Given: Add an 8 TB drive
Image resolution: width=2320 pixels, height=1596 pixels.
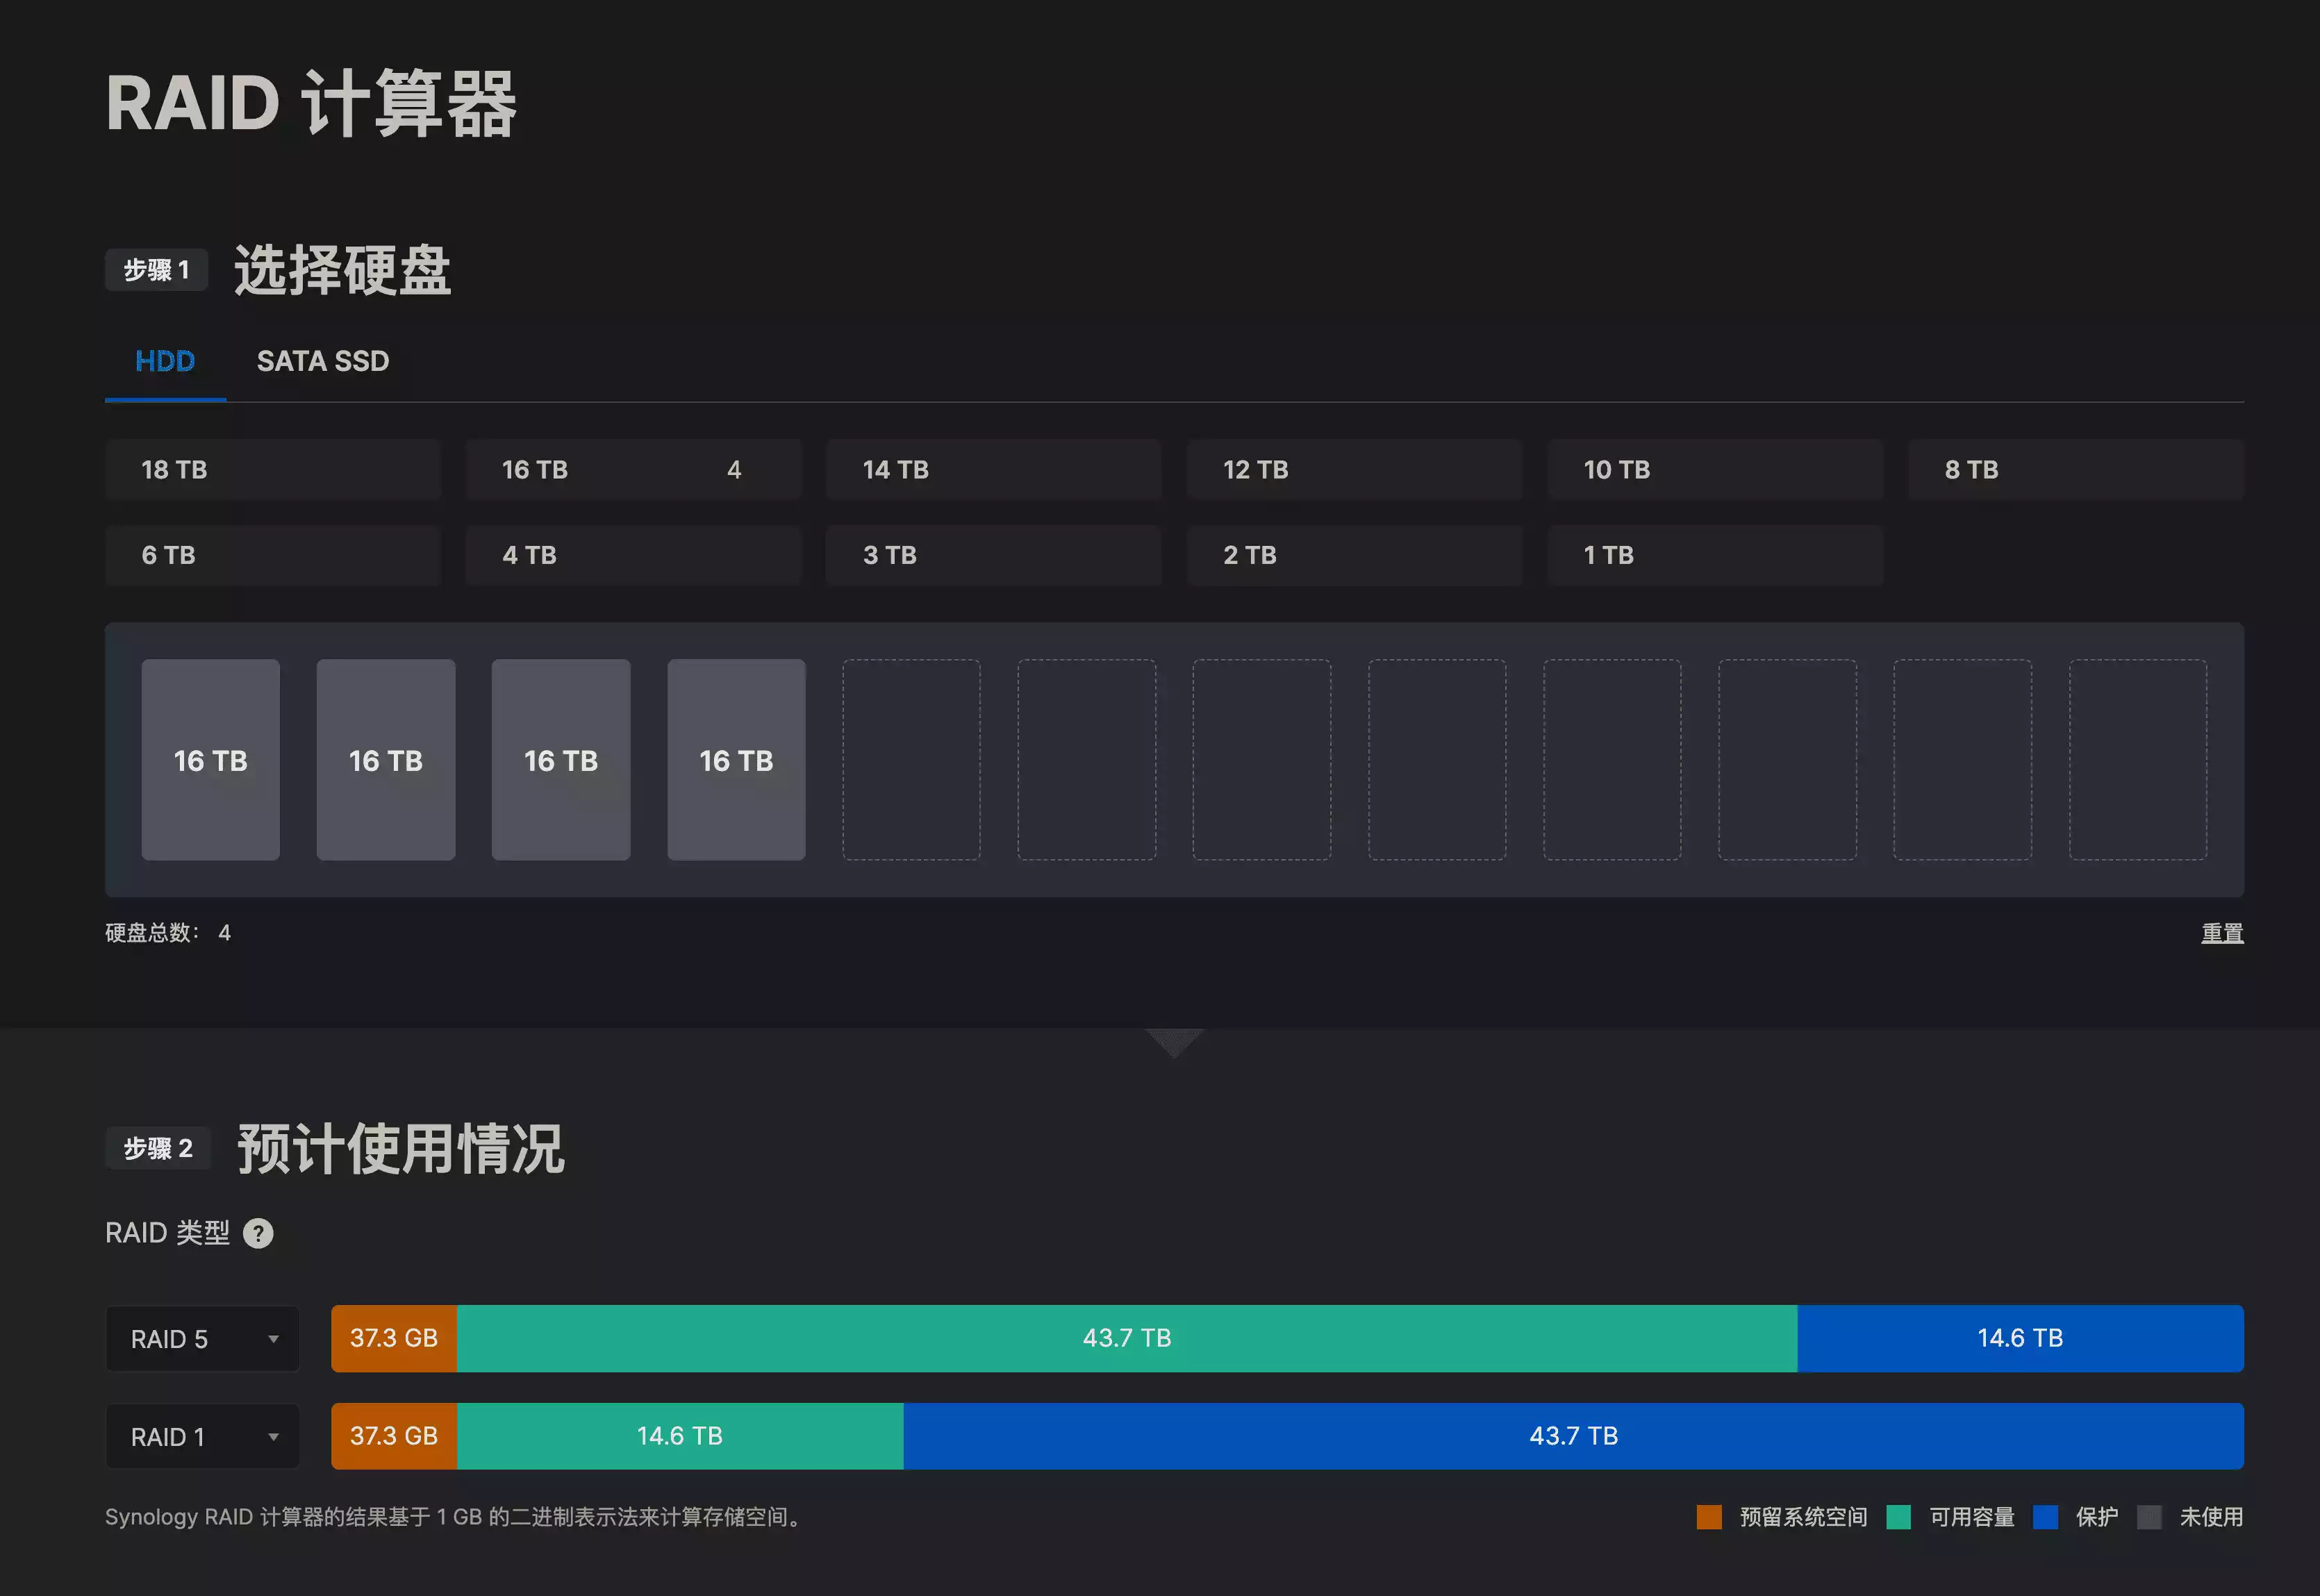Looking at the screenshot, I should (2075, 470).
